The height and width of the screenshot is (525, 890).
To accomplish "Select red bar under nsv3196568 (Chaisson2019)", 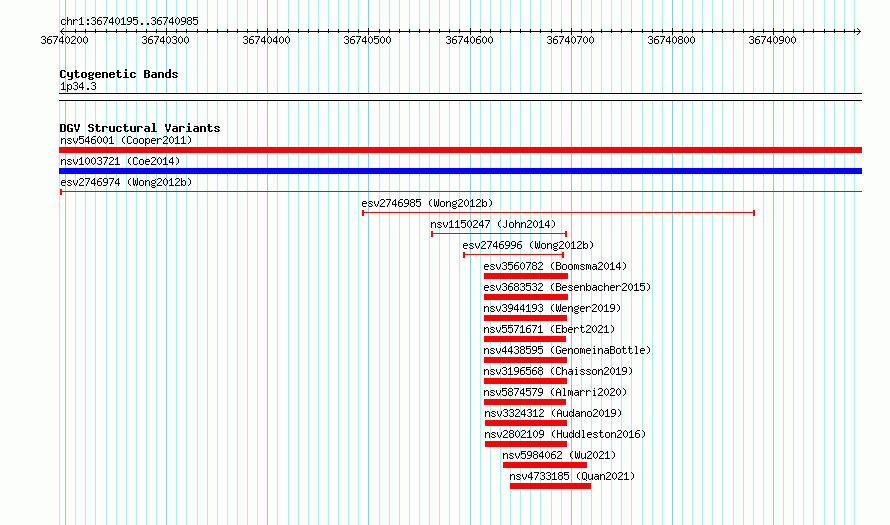I will 525,381.
